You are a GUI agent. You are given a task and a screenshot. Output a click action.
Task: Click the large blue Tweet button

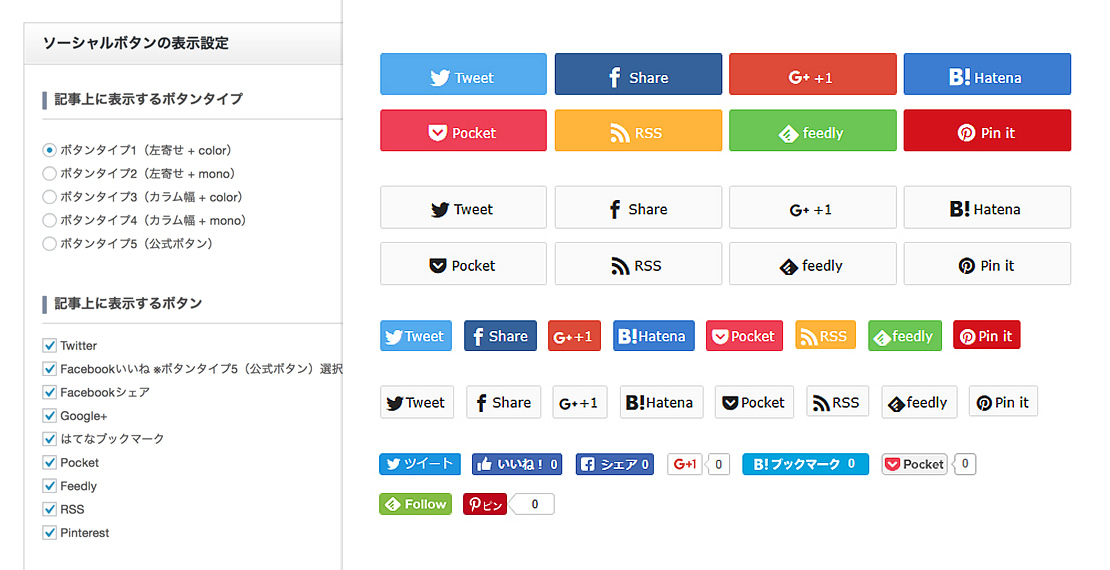pos(464,74)
